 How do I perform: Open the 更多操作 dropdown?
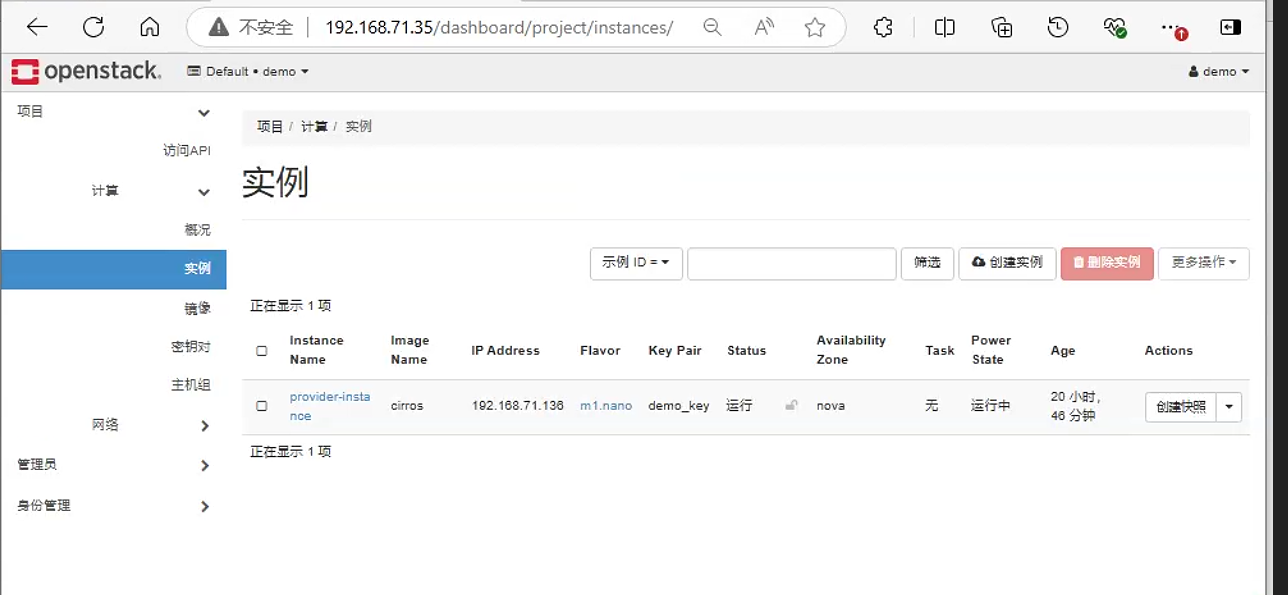1203,263
